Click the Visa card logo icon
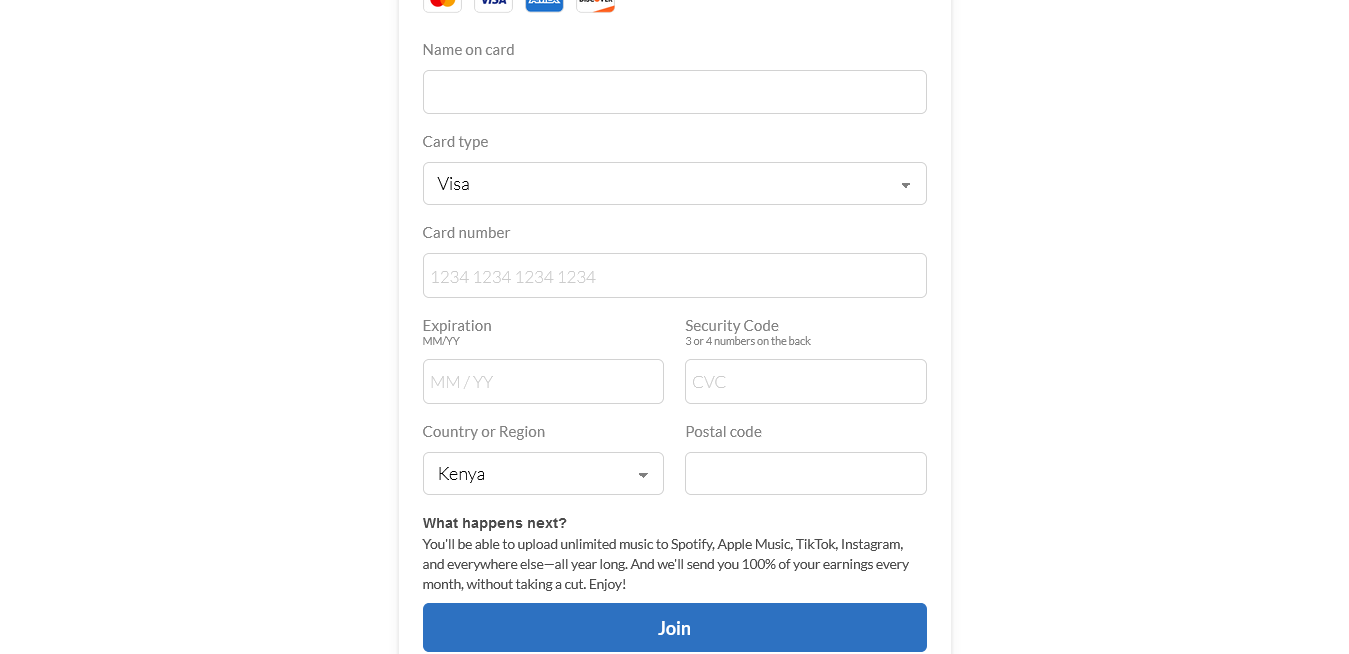Viewport: 1349px width, 654px height. [x=493, y=4]
